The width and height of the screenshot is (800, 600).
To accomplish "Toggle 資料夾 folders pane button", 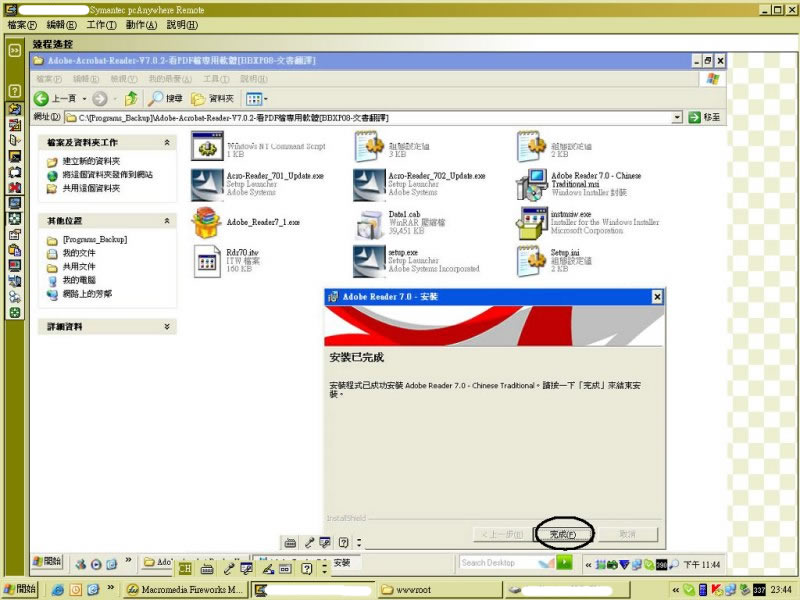I will click(x=212, y=98).
